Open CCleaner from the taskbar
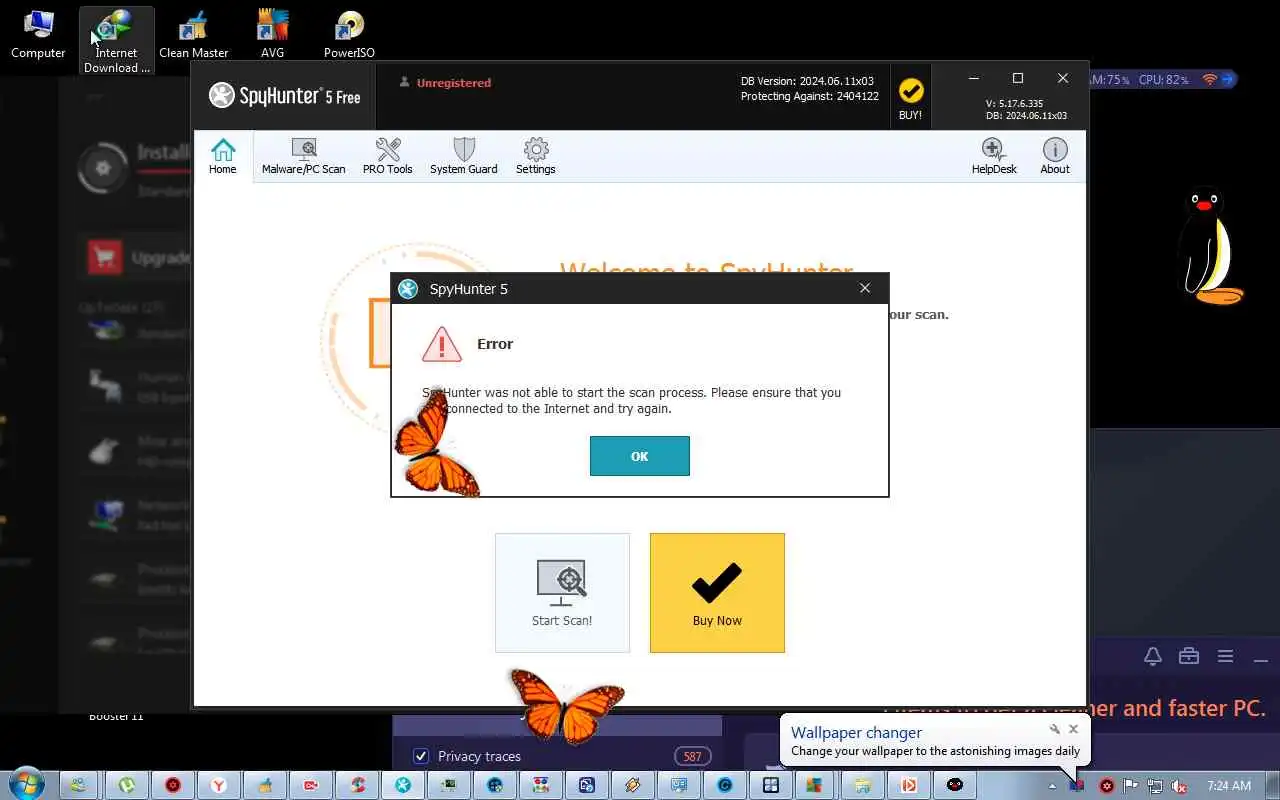The width and height of the screenshot is (1280, 800). coord(357,785)
